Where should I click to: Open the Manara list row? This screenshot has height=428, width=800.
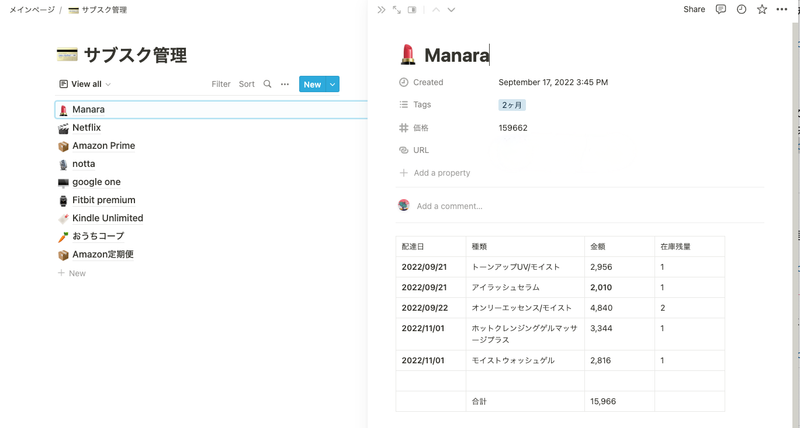pos(211,110)
